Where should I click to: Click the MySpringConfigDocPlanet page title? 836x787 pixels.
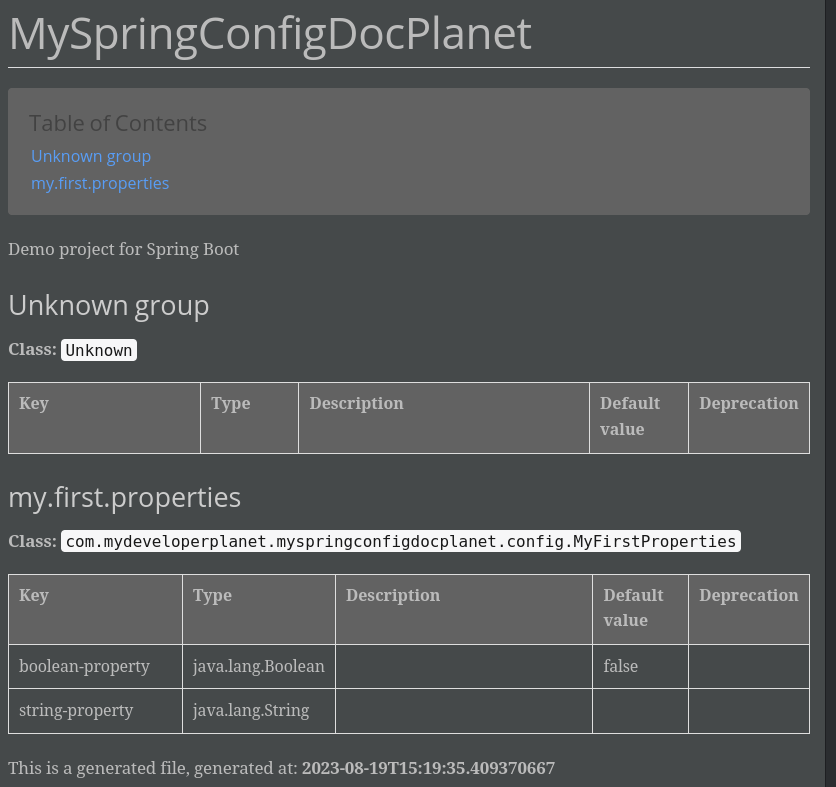[x=270, y=34]
